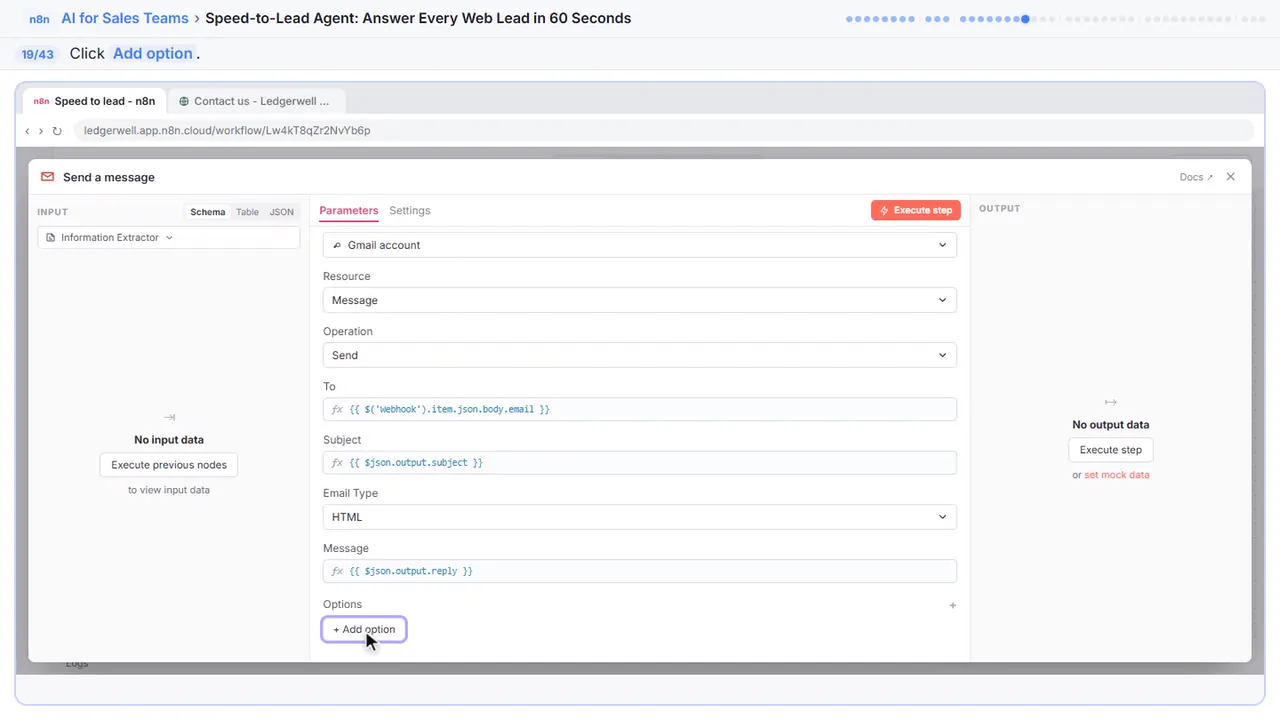Switch to the Speed to lead - n8n browser tab
This screenshot has height=720, width=1280.
95,101
